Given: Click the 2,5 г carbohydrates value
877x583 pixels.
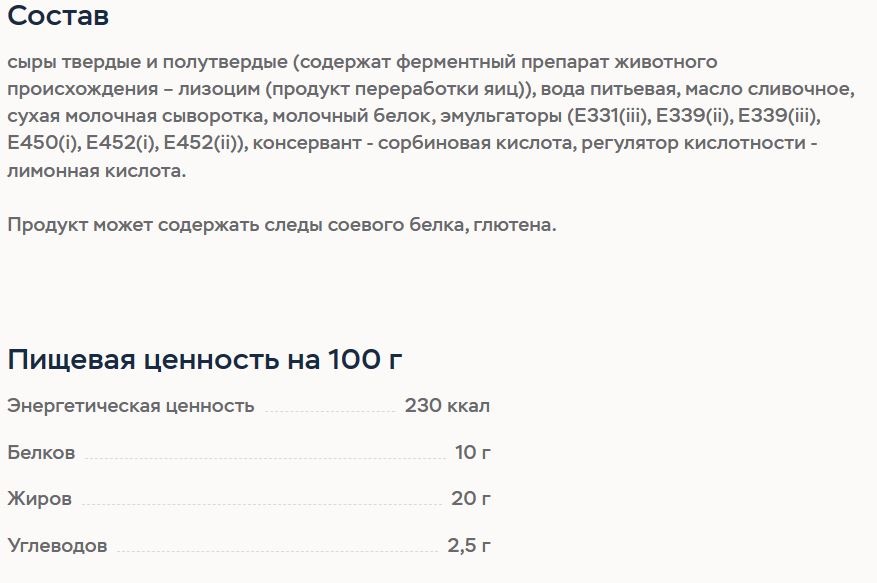Looking at the screenshot, I should tap(469, 545).
